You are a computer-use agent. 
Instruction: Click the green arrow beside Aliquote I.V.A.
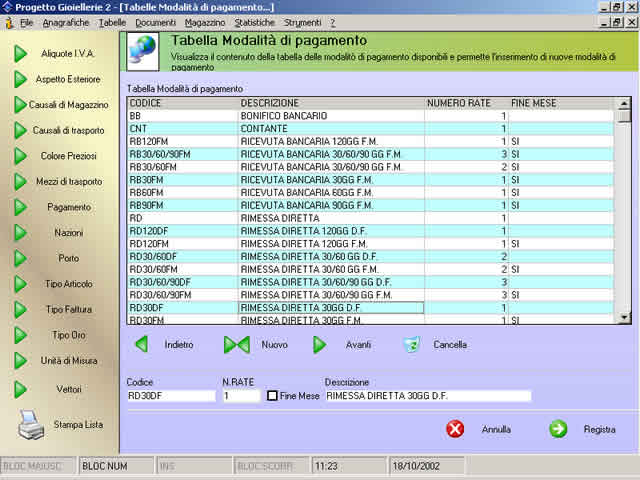coord(20,53)
